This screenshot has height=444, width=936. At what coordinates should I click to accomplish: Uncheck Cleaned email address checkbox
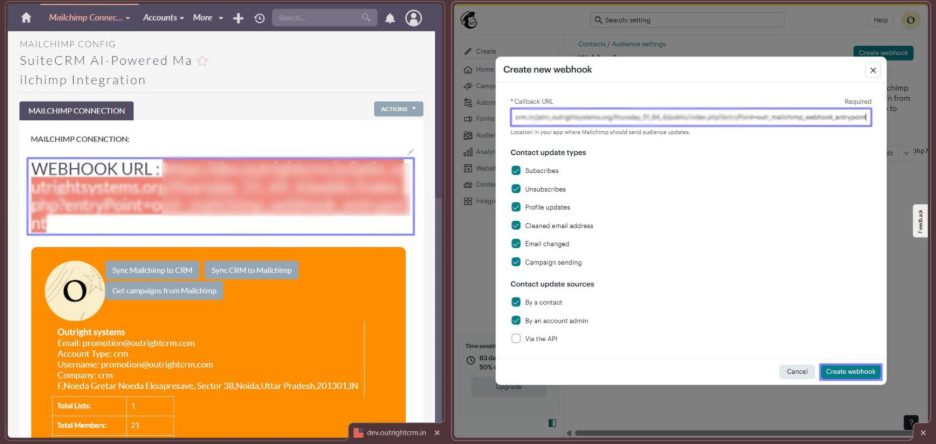tap(516, 226)
